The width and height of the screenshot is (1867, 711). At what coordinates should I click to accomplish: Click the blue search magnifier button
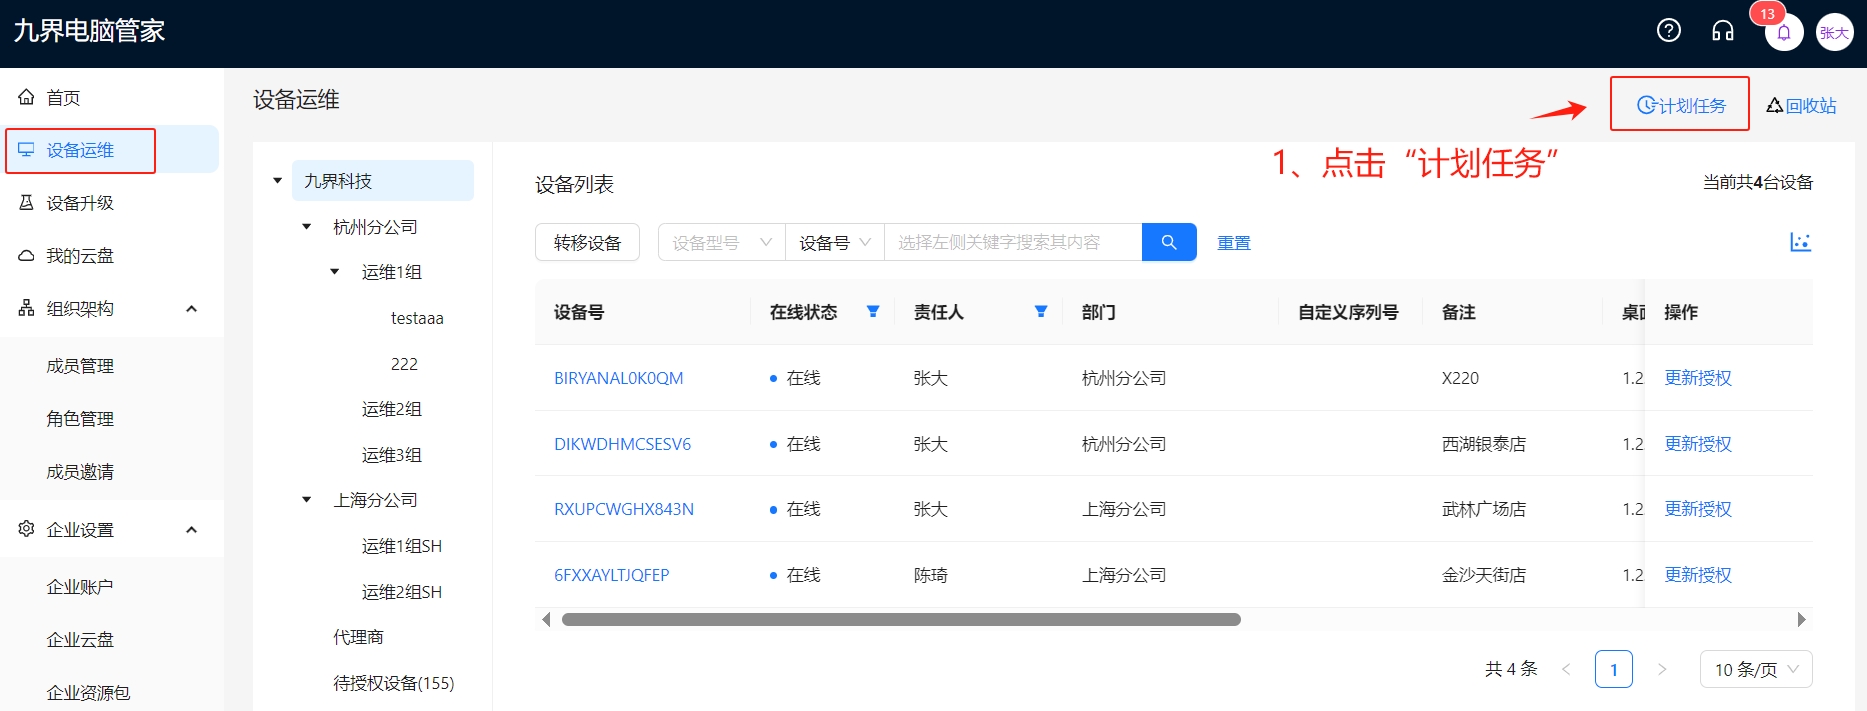tap(1169, 242)
